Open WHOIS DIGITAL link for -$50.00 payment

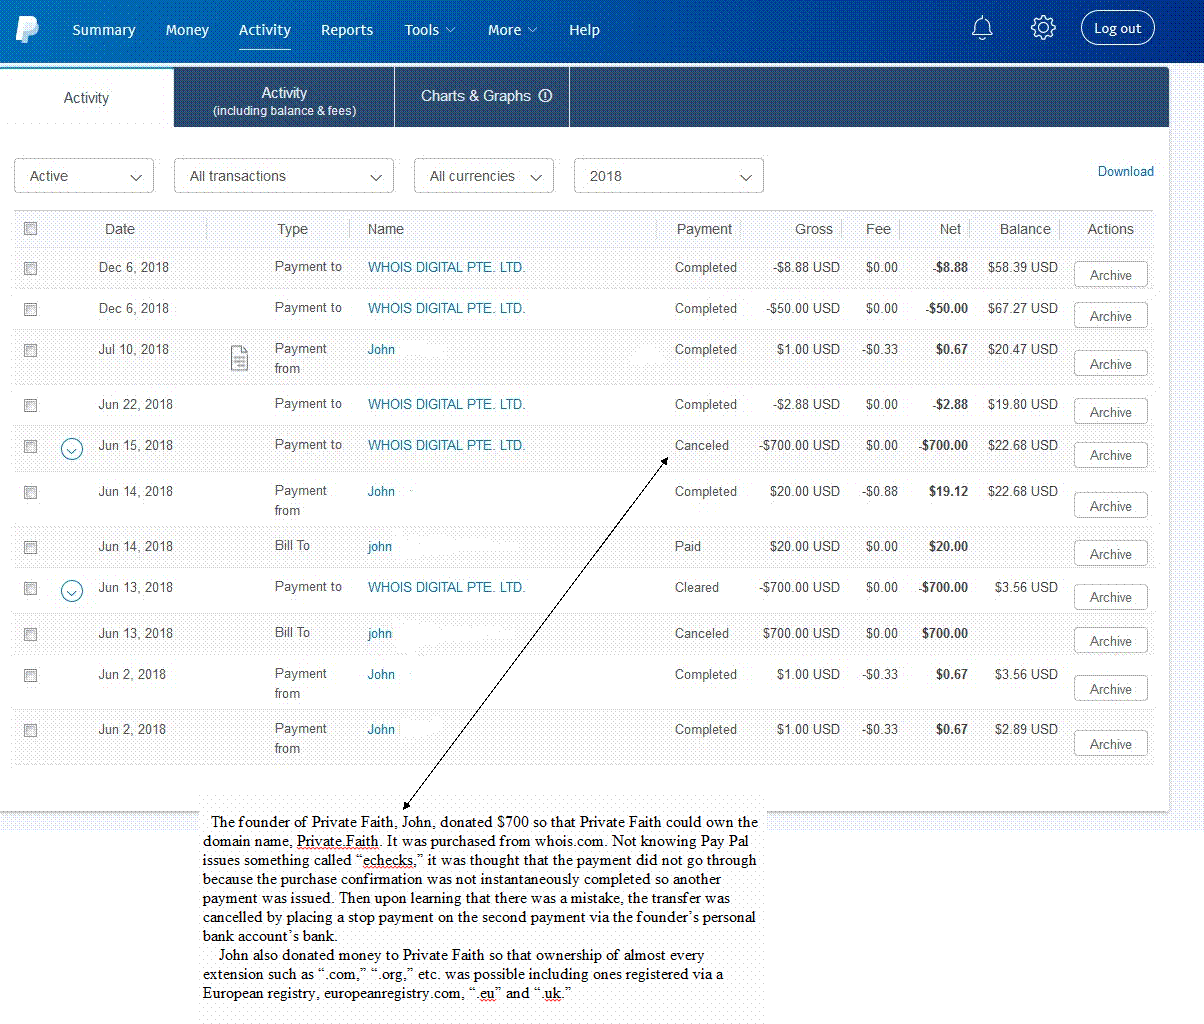[446, 308]
